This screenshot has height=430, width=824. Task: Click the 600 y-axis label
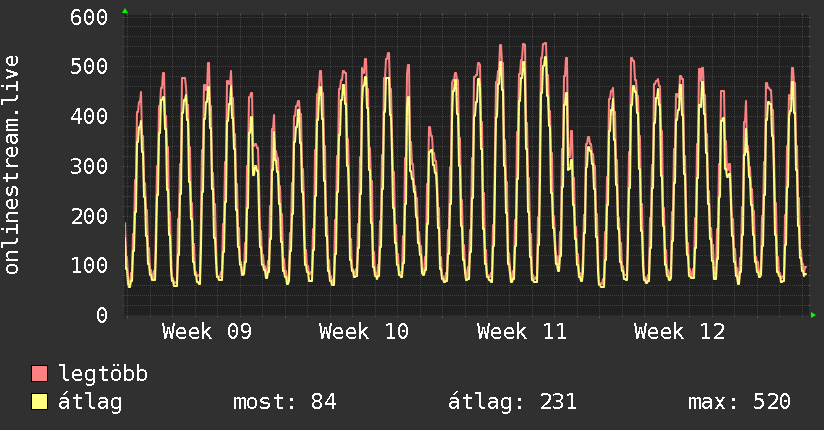pos(89,17)
